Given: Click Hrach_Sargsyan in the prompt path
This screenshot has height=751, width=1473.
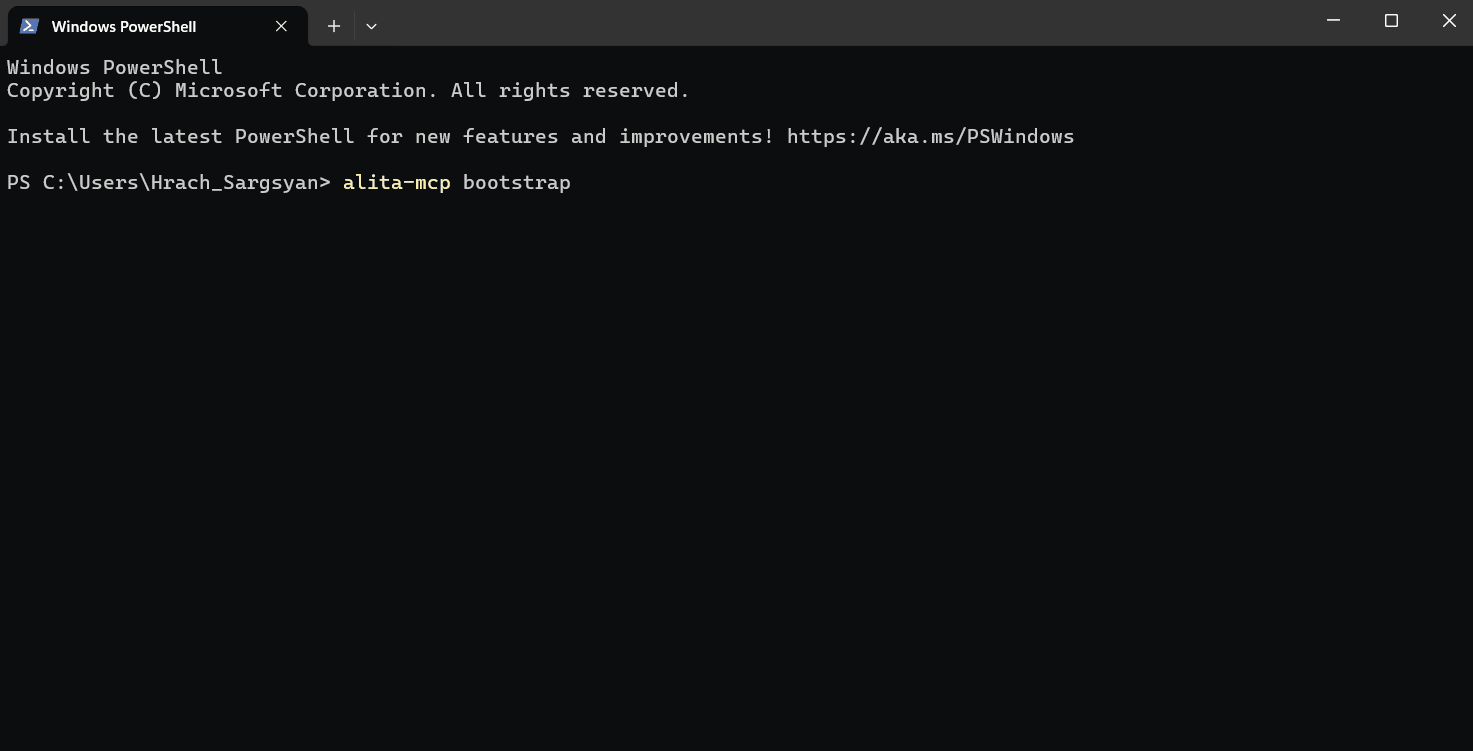Looking at the screenshot, I should [234, 182].
